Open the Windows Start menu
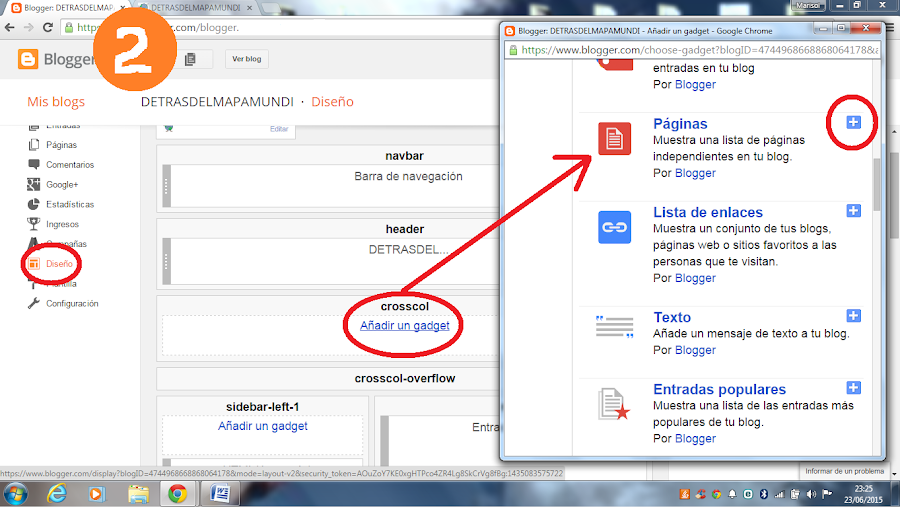This screenshot has width=900, height=508. pyautogui.click(x=15, y=494)
